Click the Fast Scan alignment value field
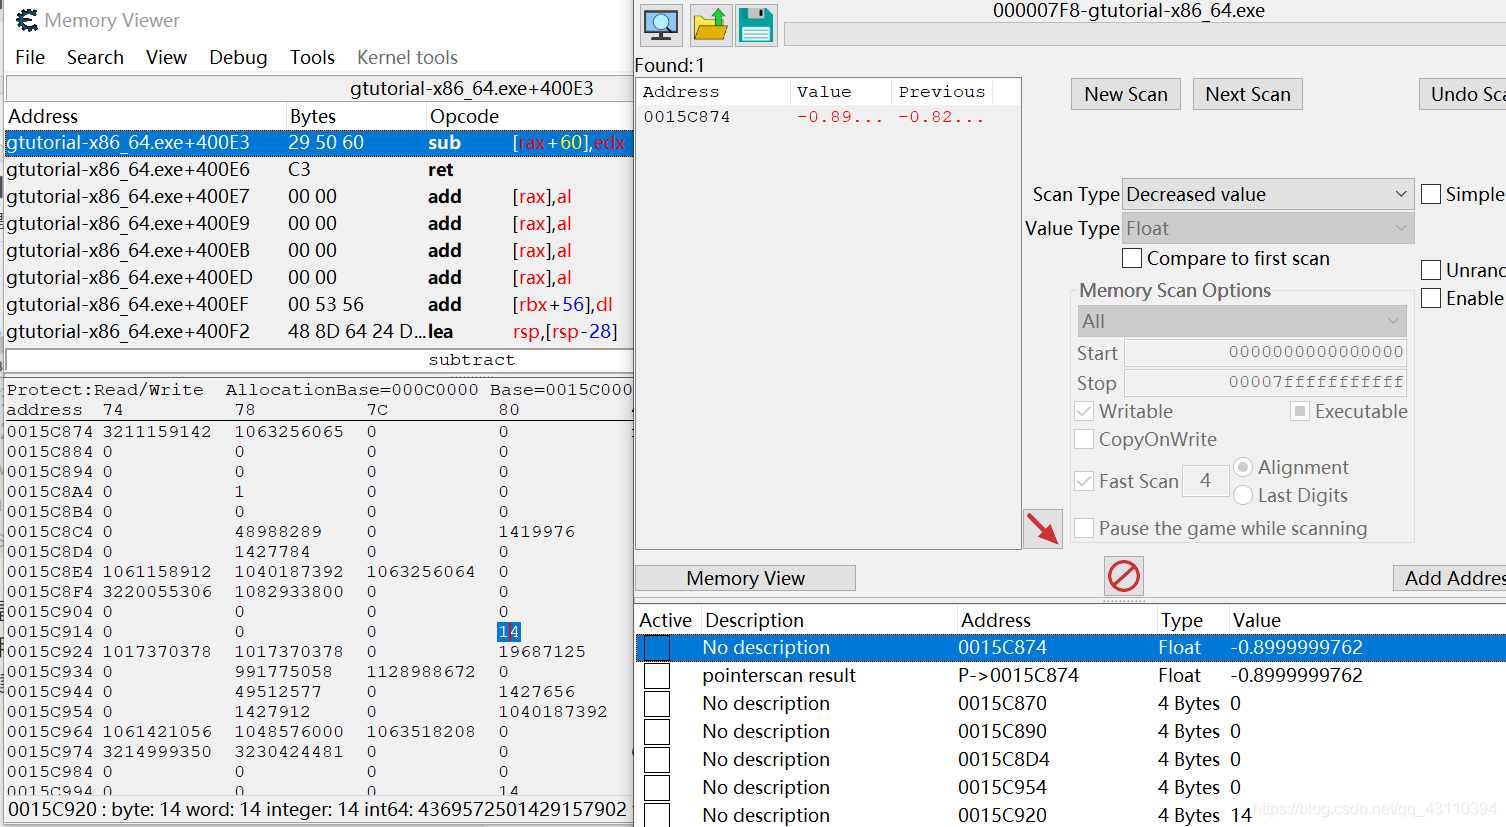This screenshot has height=827, width=1506. click(1205, 481)
